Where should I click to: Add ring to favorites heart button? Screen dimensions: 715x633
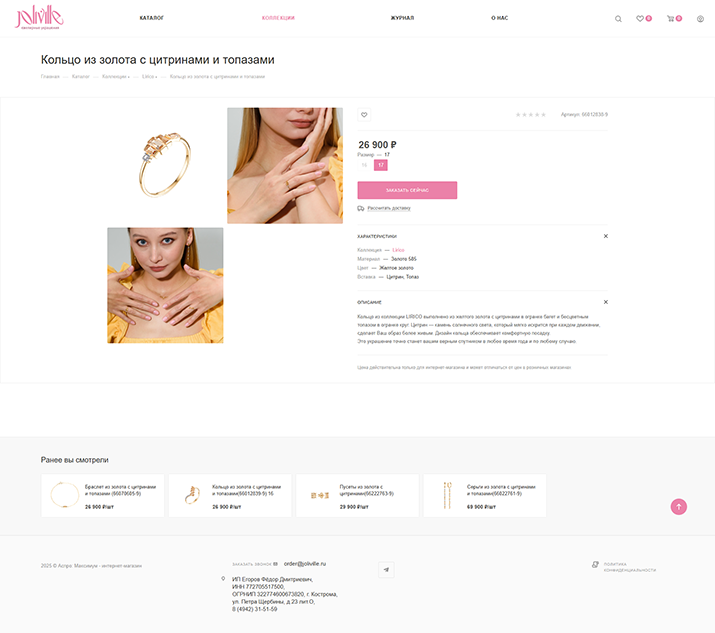coord(364,114)
